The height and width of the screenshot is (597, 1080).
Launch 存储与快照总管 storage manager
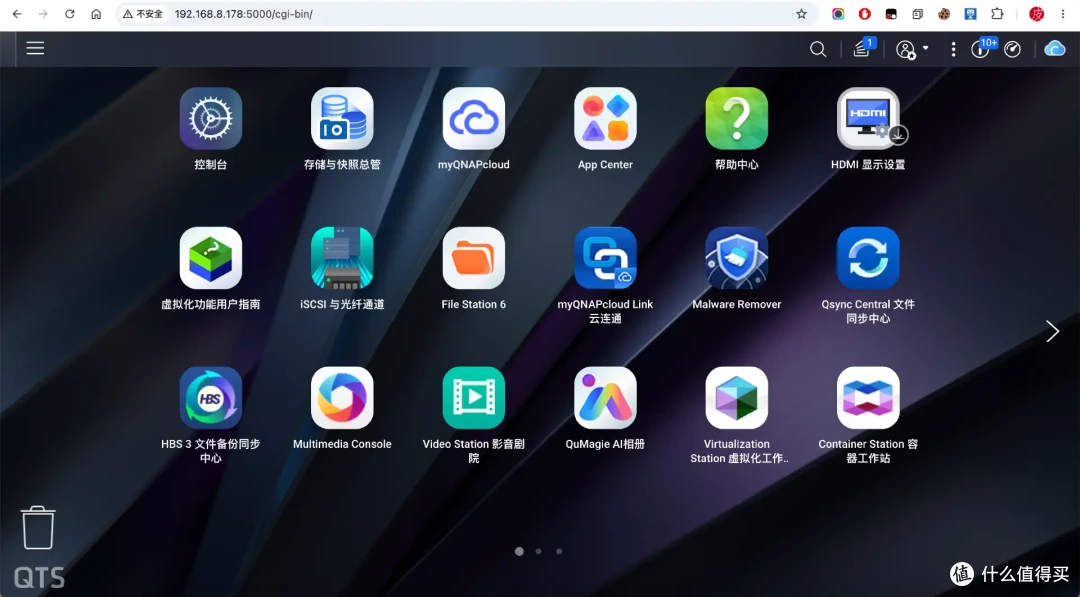tap(342, 118)
